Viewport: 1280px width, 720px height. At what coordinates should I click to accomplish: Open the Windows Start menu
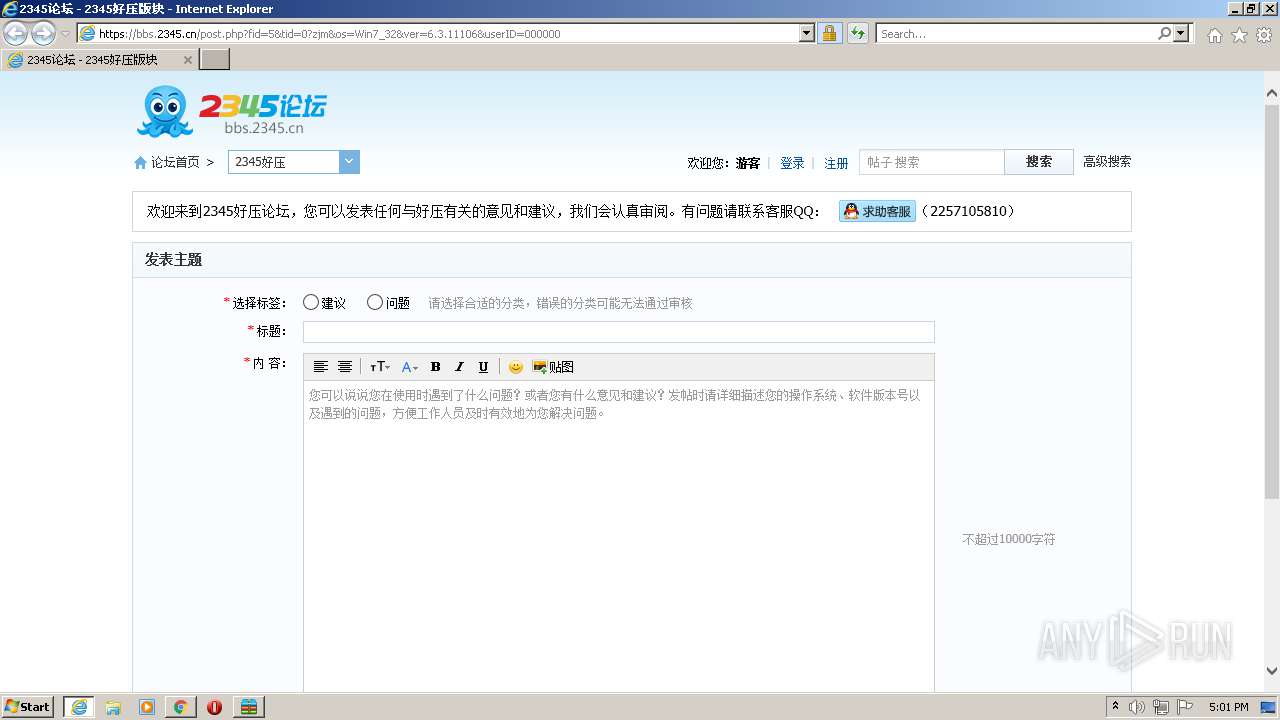[x=28, y=706]
